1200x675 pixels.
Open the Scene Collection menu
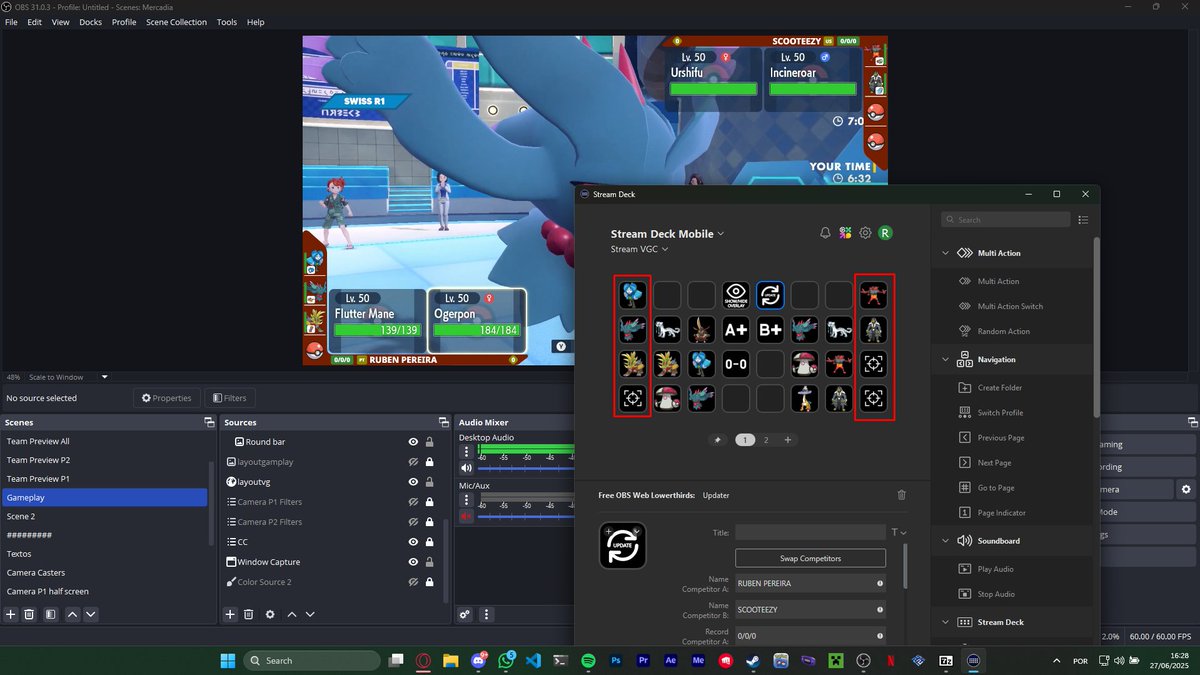(176, 22)
